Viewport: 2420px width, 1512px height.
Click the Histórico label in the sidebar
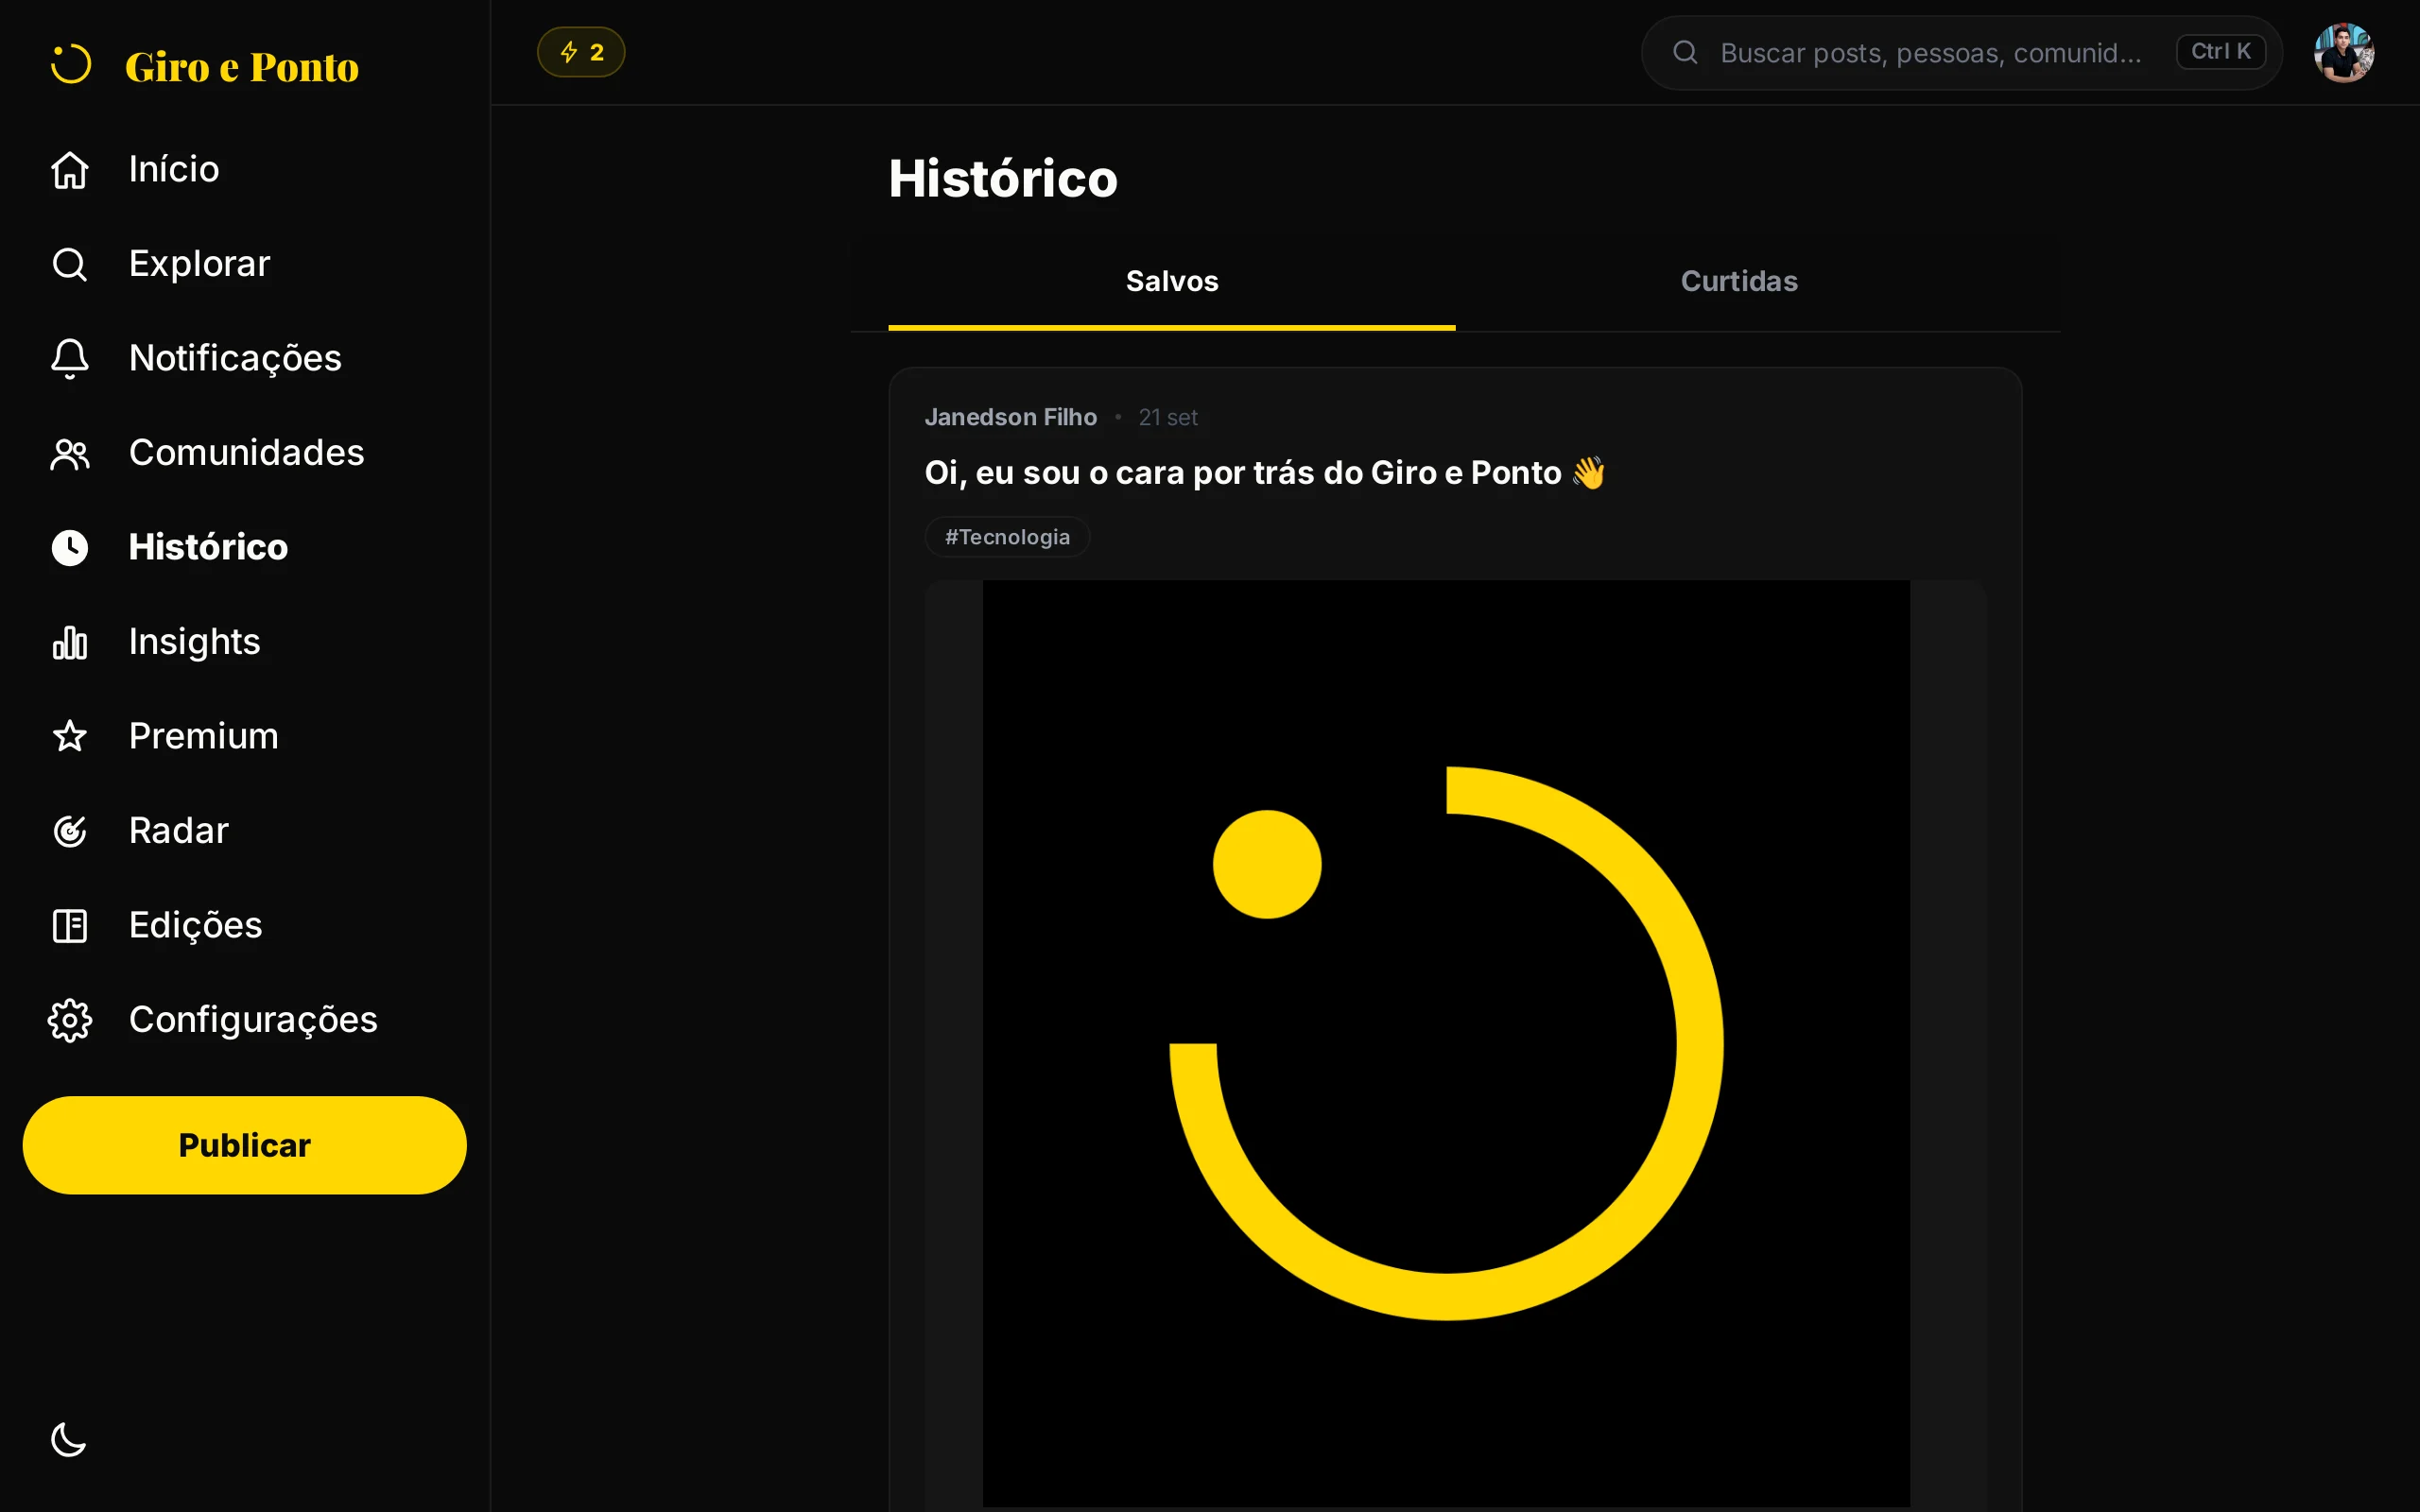(x=208, y=547)
